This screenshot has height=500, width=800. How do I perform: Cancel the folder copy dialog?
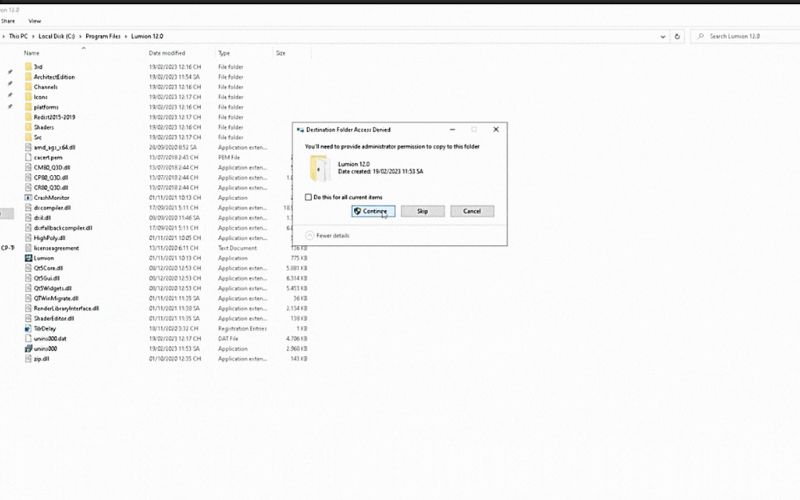472,211
